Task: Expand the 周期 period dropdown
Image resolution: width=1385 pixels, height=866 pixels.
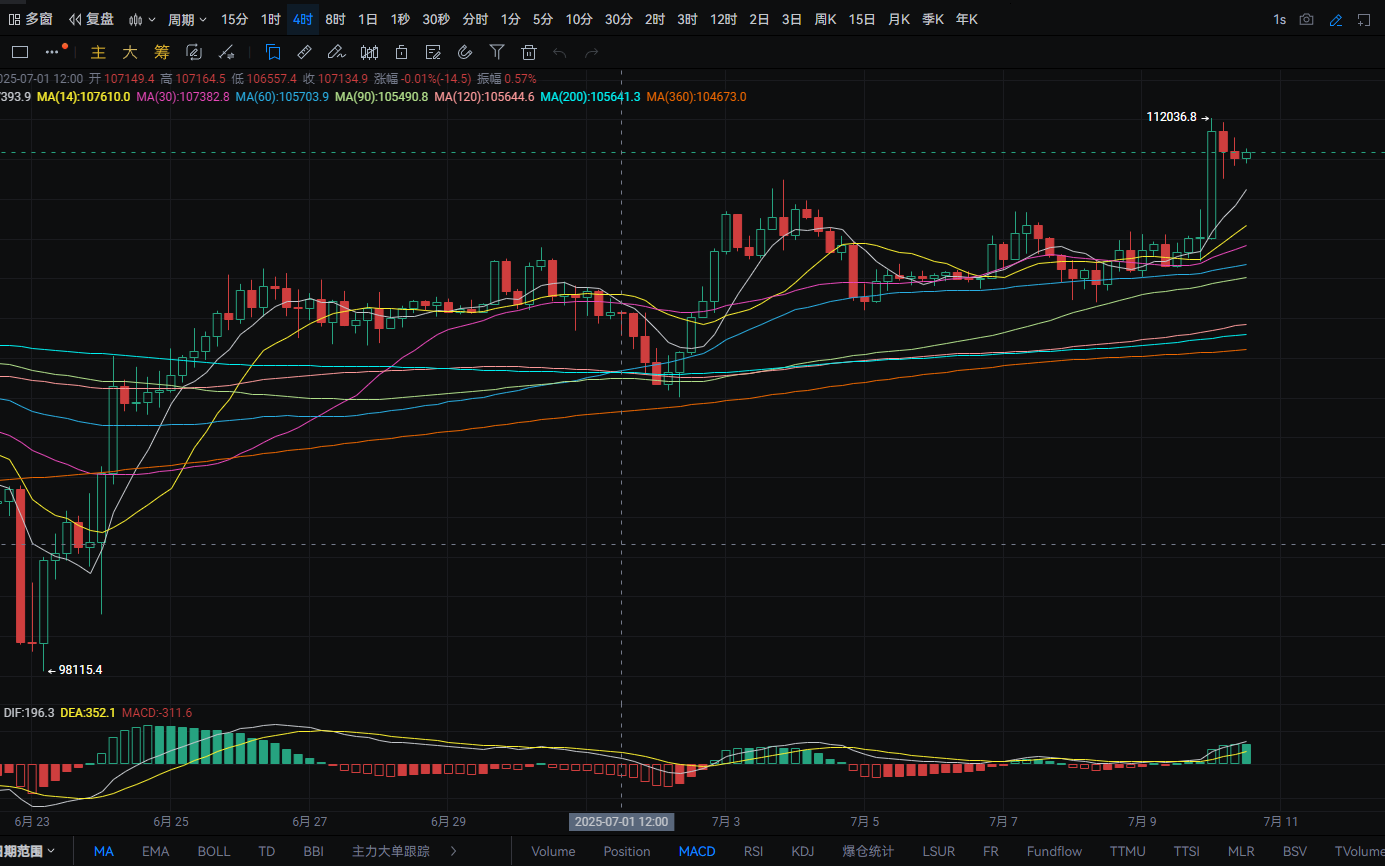Action: 187,19
